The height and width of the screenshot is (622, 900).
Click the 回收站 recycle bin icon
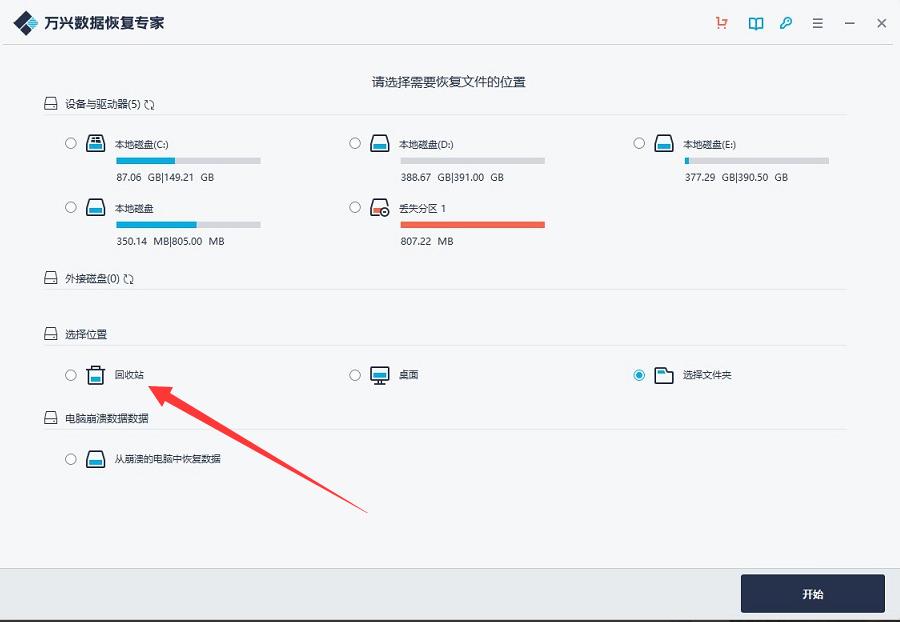pos(95,376)
